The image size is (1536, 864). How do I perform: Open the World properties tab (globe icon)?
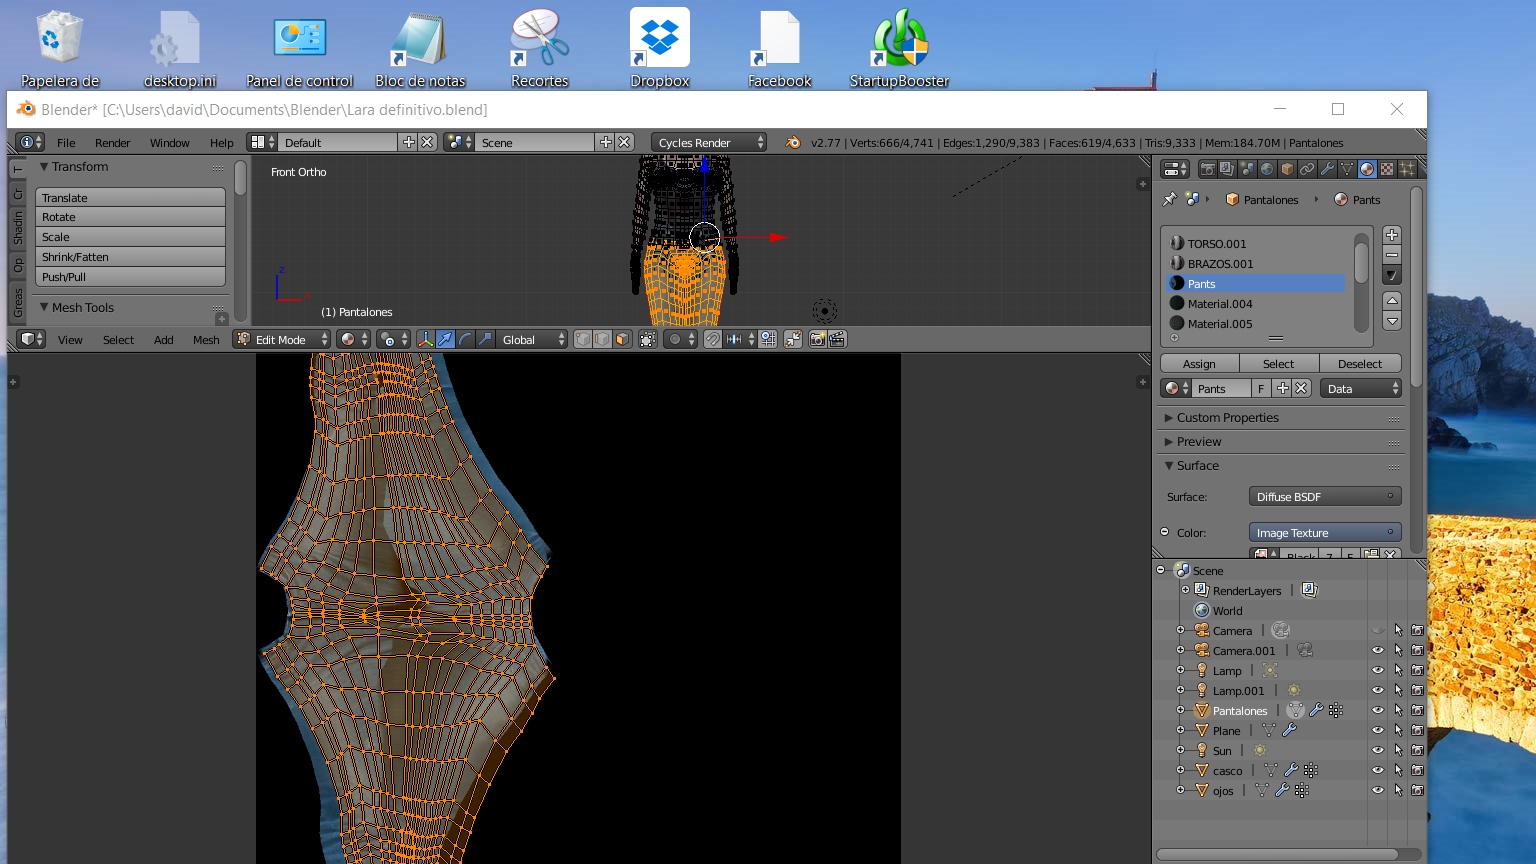click(1267, 169)
